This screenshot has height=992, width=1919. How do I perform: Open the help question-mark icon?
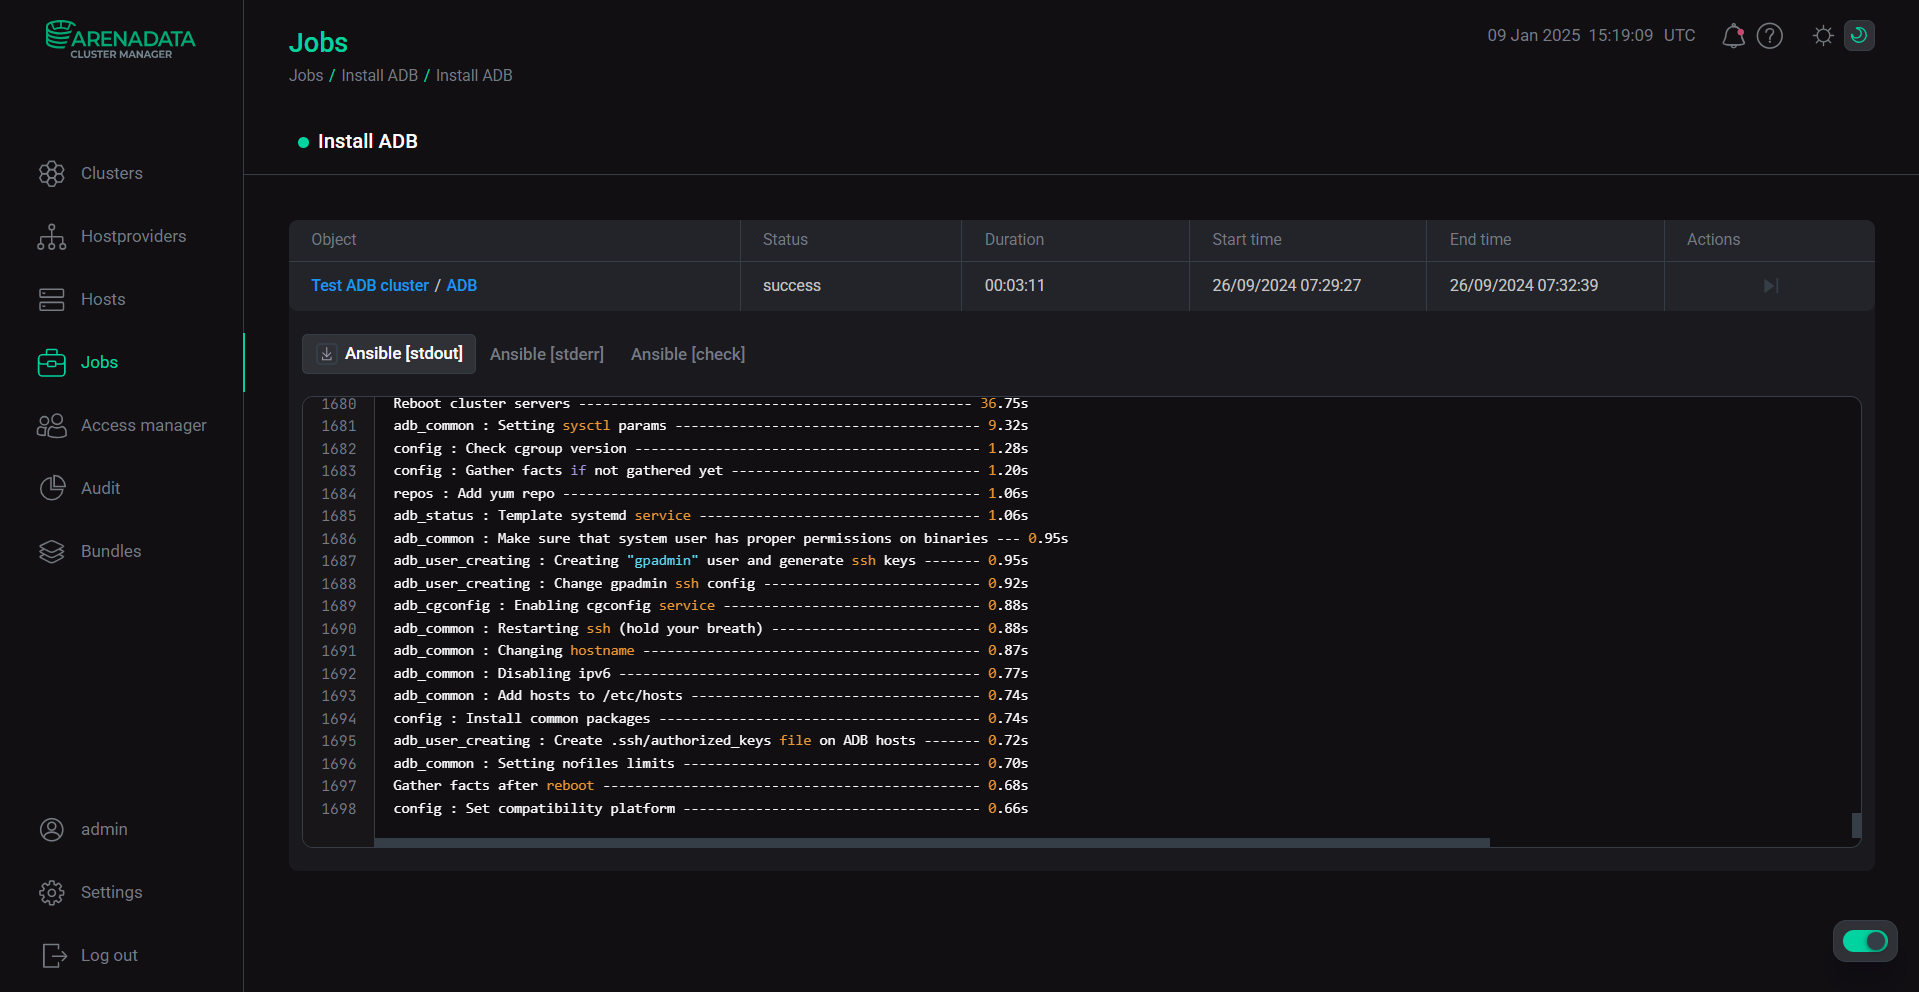1770,36
